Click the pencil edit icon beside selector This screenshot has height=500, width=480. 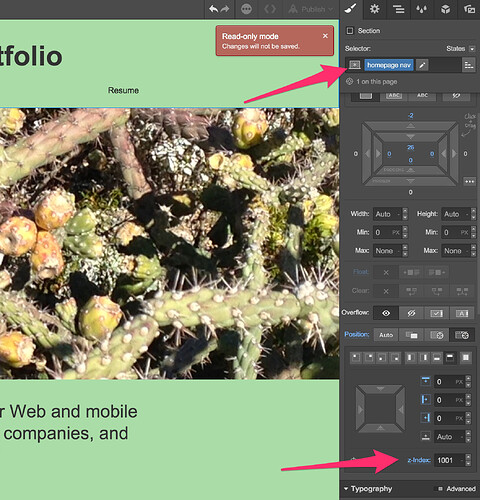tap(422, 65)
